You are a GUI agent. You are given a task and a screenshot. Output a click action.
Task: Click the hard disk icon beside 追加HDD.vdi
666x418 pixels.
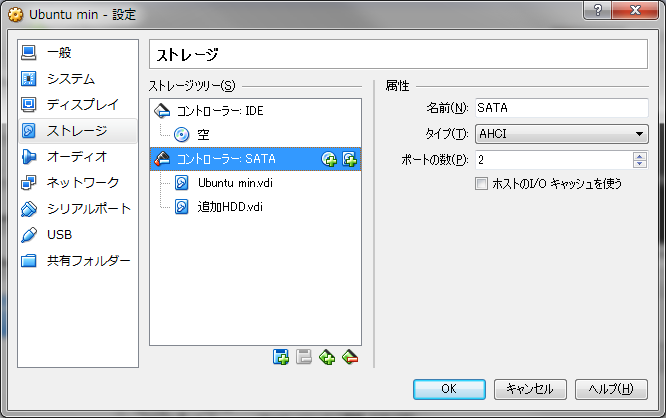182,207
